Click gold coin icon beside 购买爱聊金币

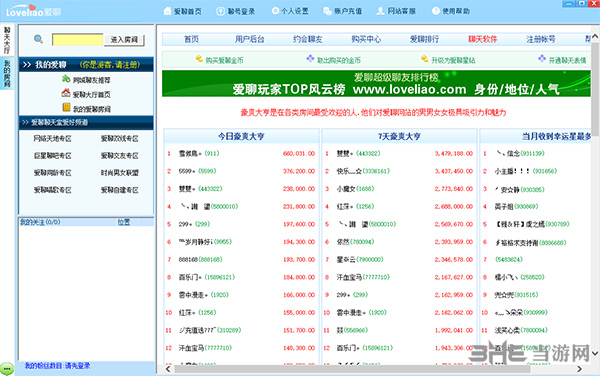199,59
